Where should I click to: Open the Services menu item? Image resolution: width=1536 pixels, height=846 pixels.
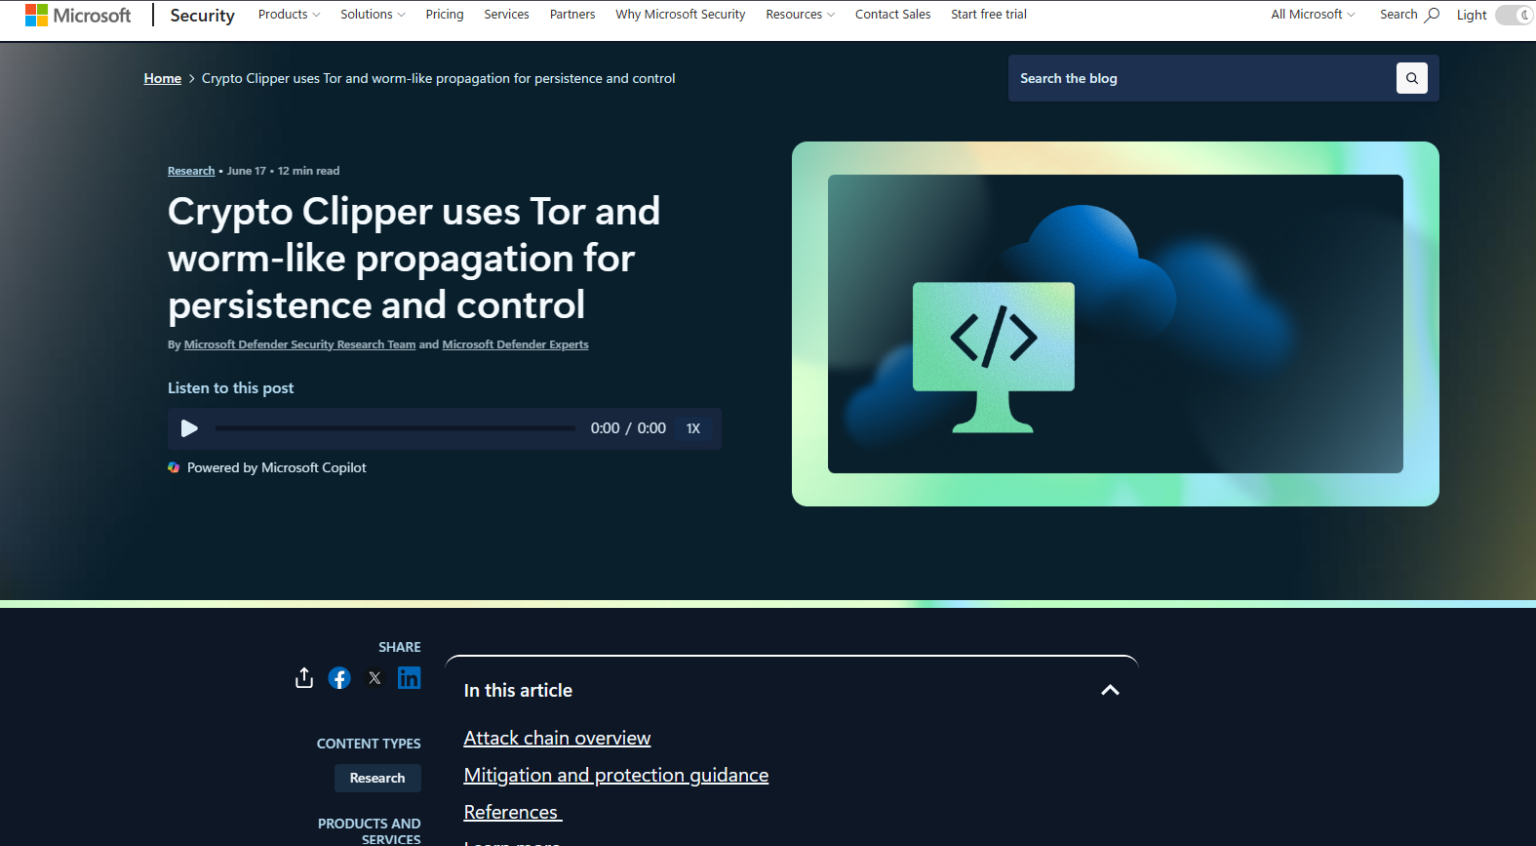[x=506, y=14]
